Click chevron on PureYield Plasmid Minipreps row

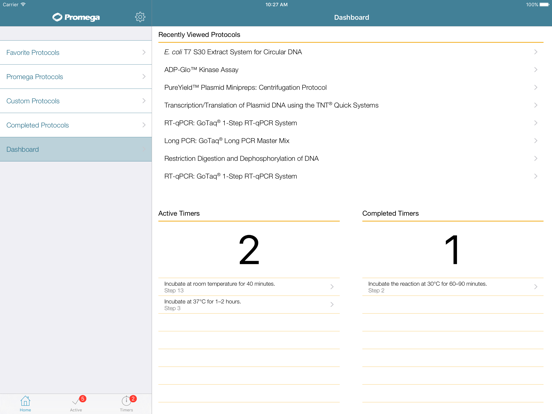pyautogui.click(x=535, y=88)
